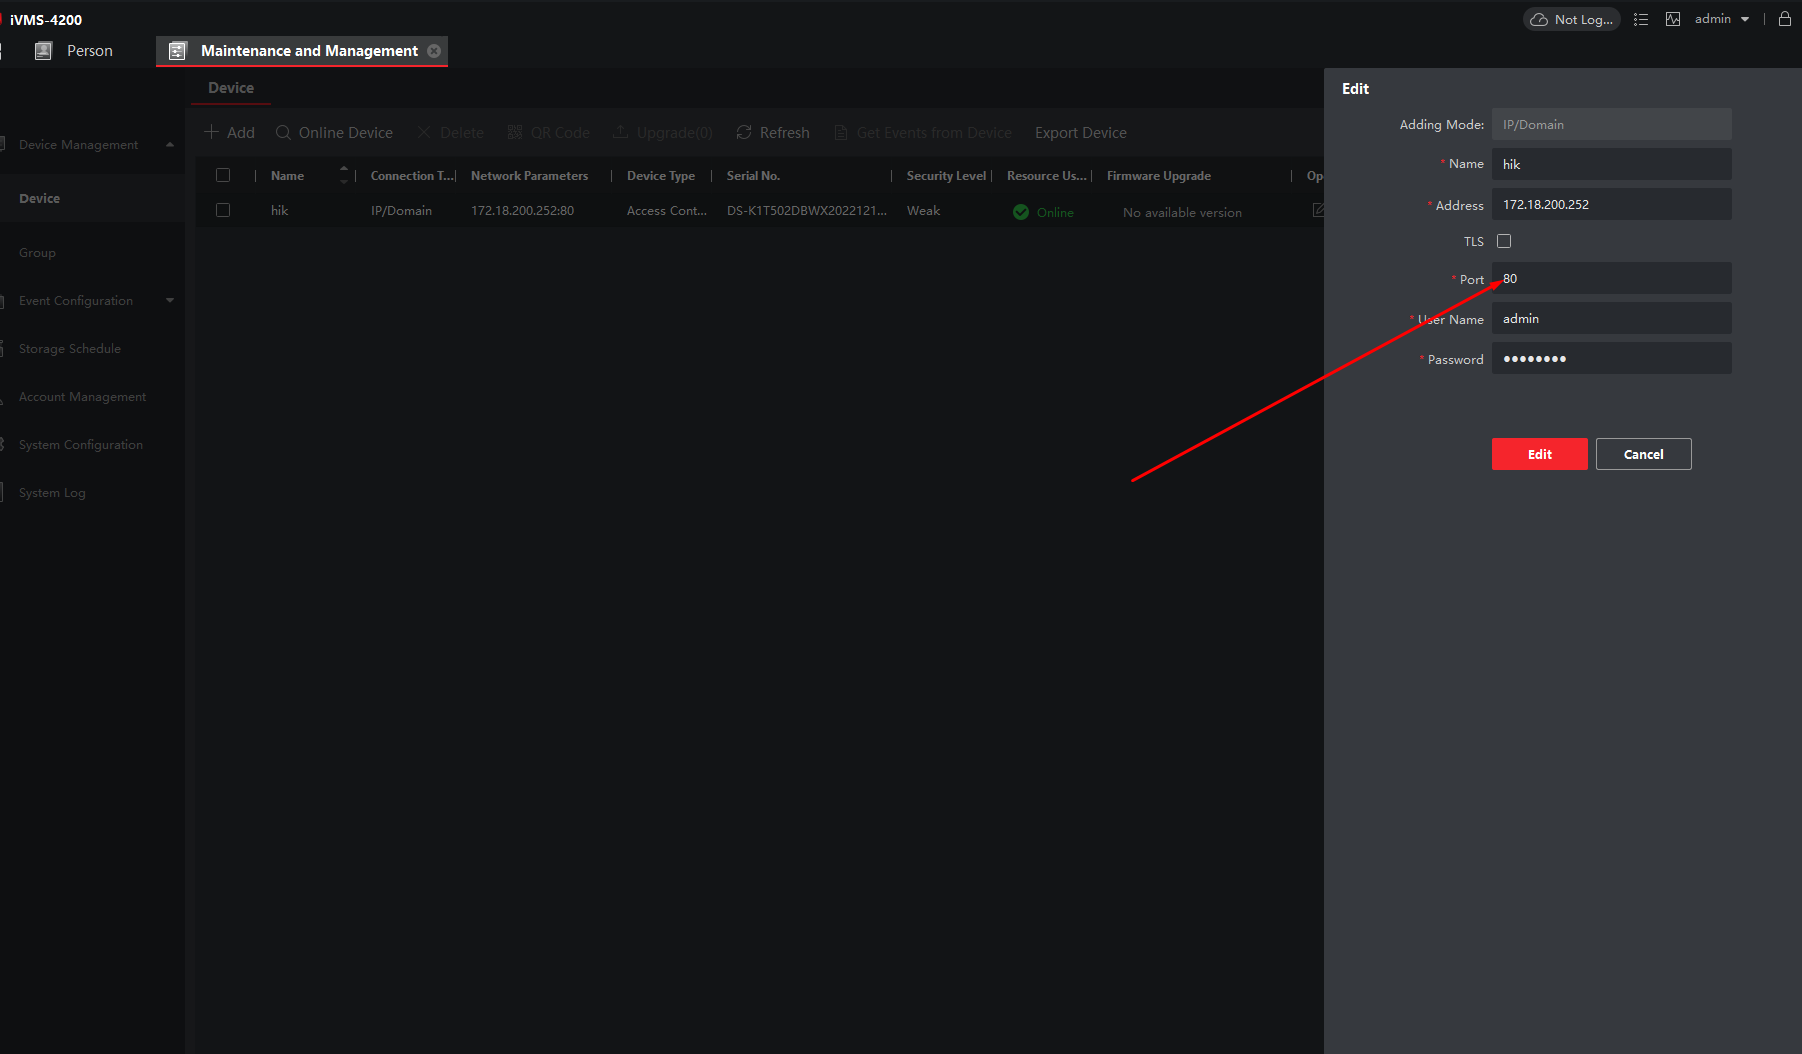Open the task list icon in the title bar
The image size is (1802, 1054).
coord(1641,19)
